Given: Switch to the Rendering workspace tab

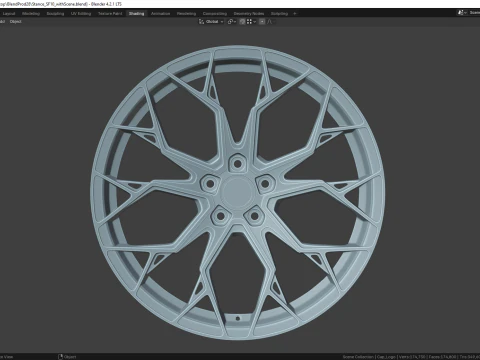Looking at the screenshot, I should (186, 14).
